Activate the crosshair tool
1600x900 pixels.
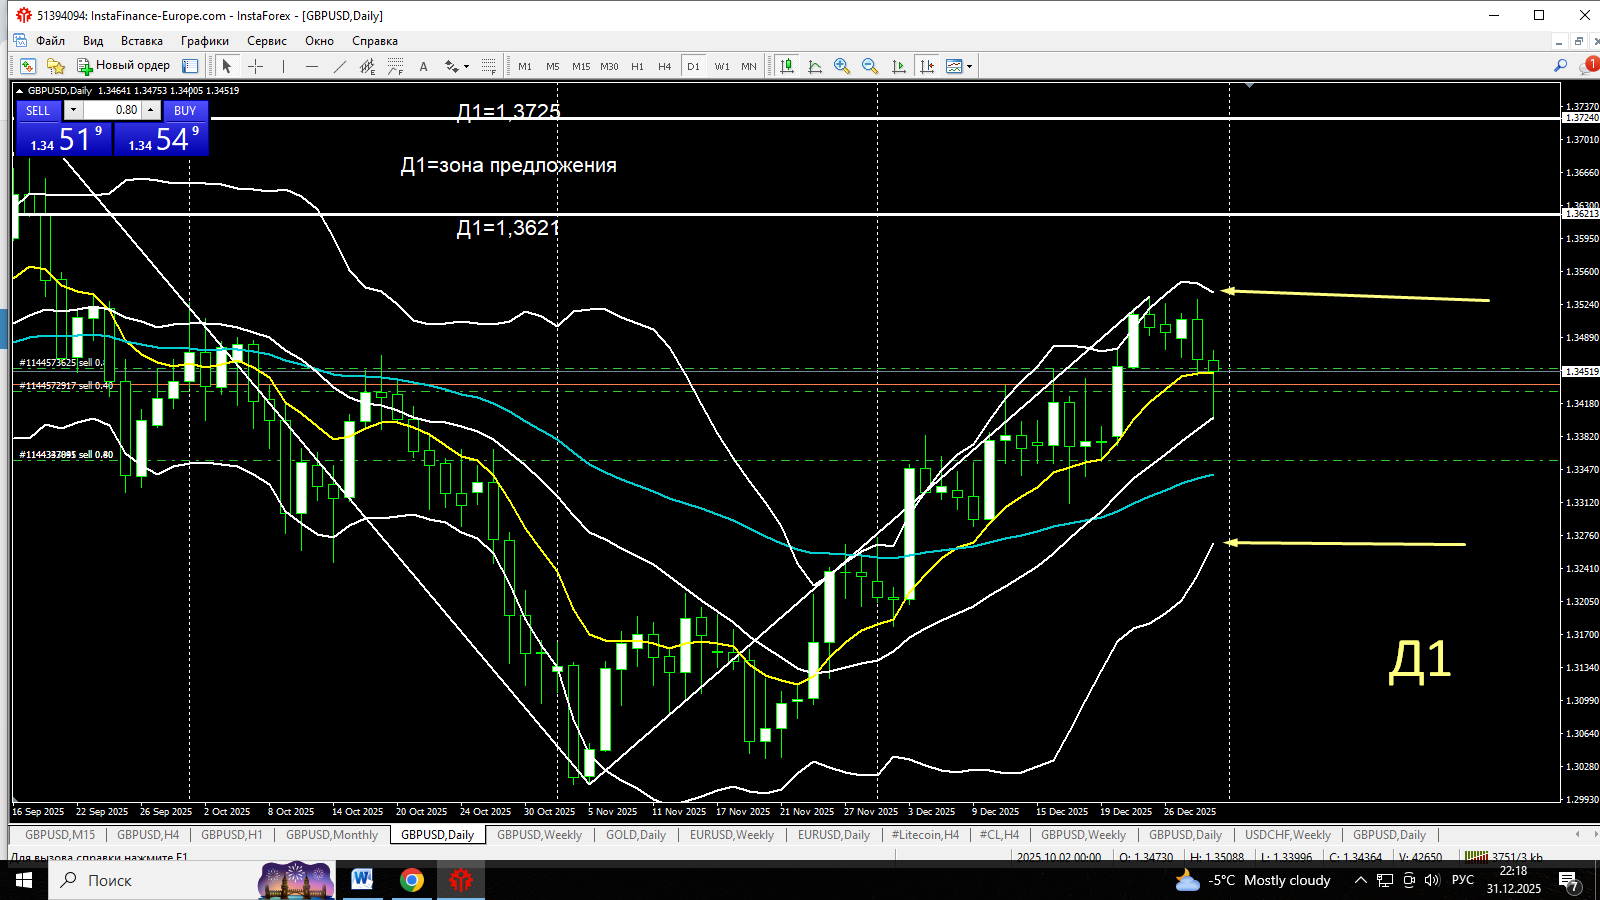pyautogui.click(x=255, y=66)
